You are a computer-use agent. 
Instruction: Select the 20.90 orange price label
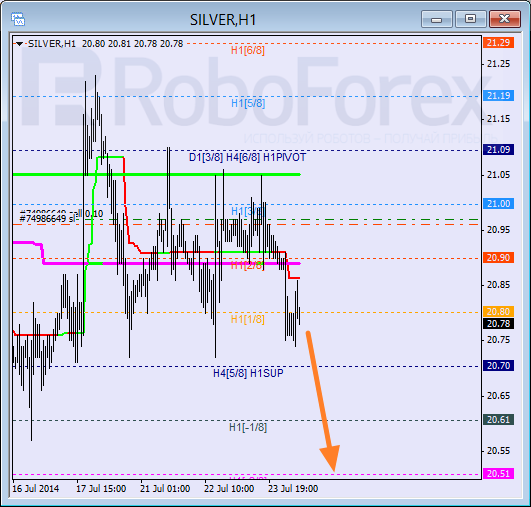coord(498,257)
